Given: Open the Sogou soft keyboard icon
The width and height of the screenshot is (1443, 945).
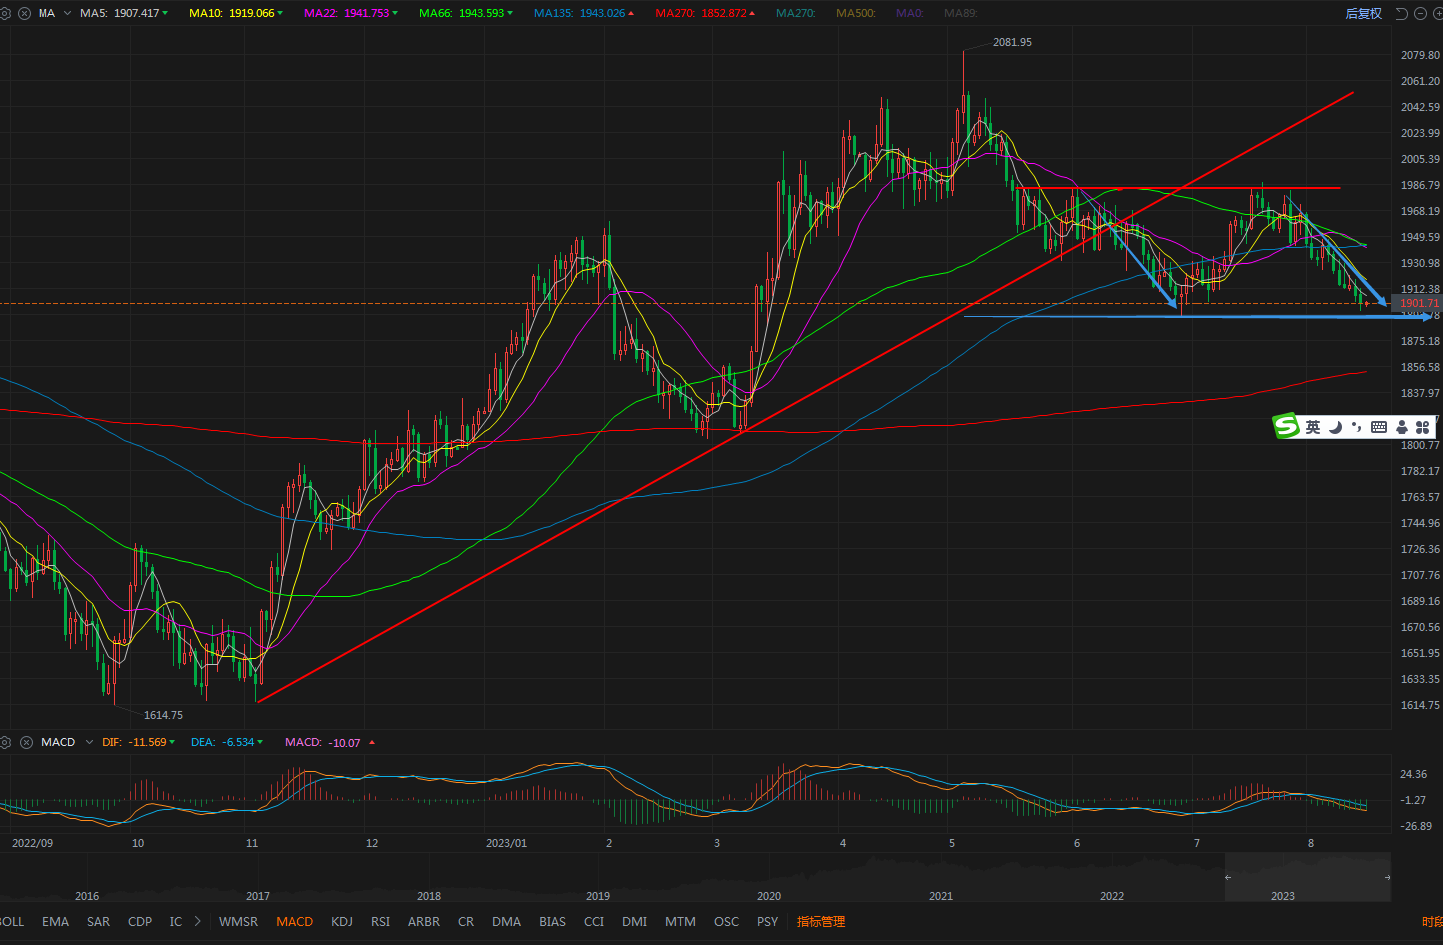Looking at the screenshot, I should 1379,427.
